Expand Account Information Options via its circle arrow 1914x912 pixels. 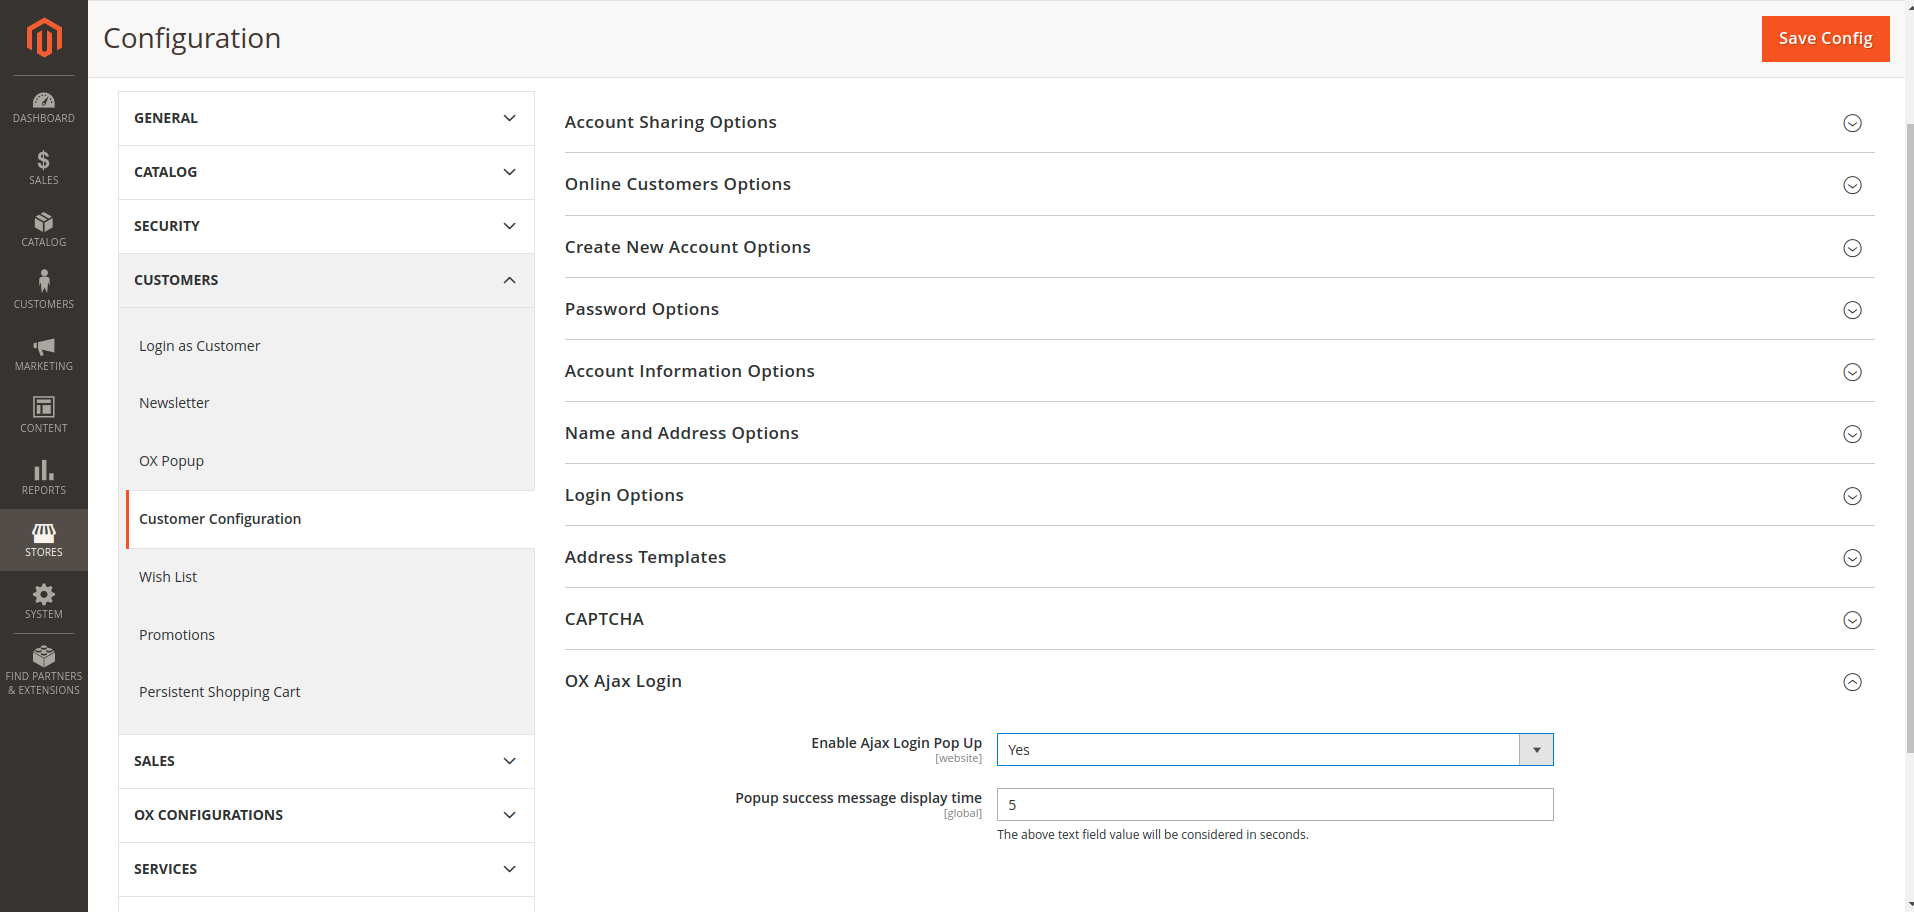[x=1852, y=372]
